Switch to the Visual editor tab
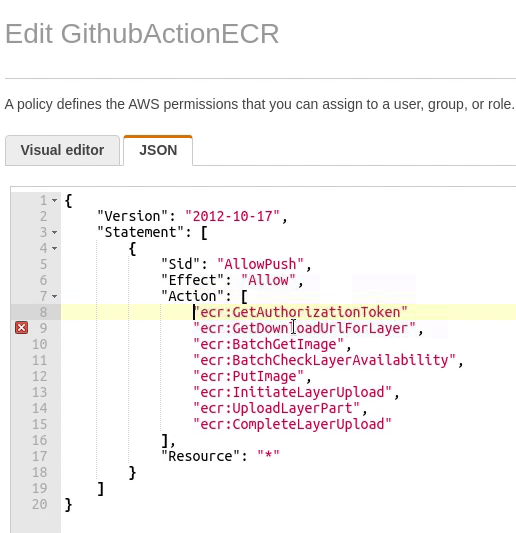This screenshot has height=533, width=516. click(x=62, y=150)
